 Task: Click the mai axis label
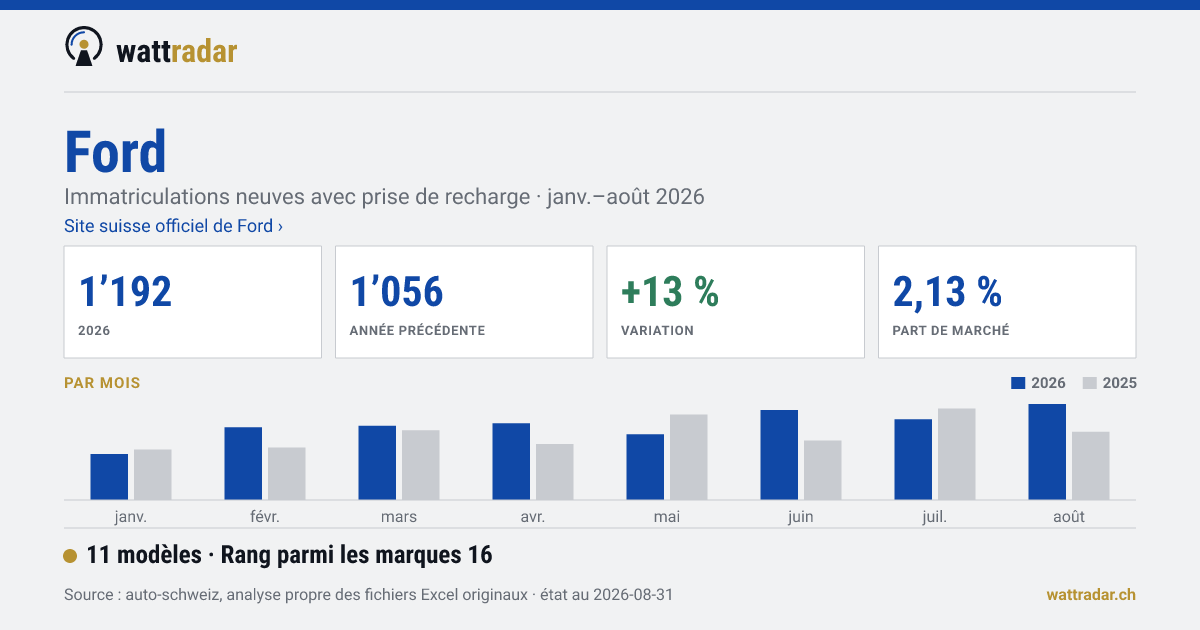[667, 517]
